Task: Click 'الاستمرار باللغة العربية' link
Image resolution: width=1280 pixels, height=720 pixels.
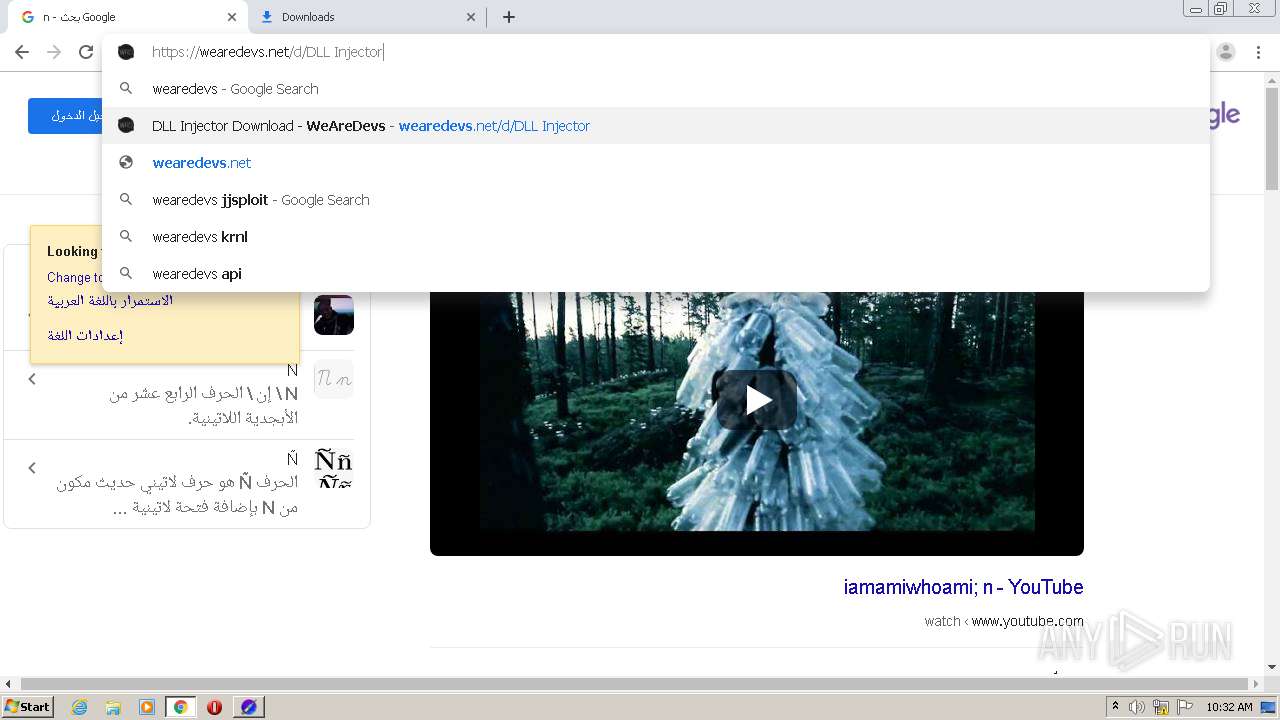Action: [110, 300]
